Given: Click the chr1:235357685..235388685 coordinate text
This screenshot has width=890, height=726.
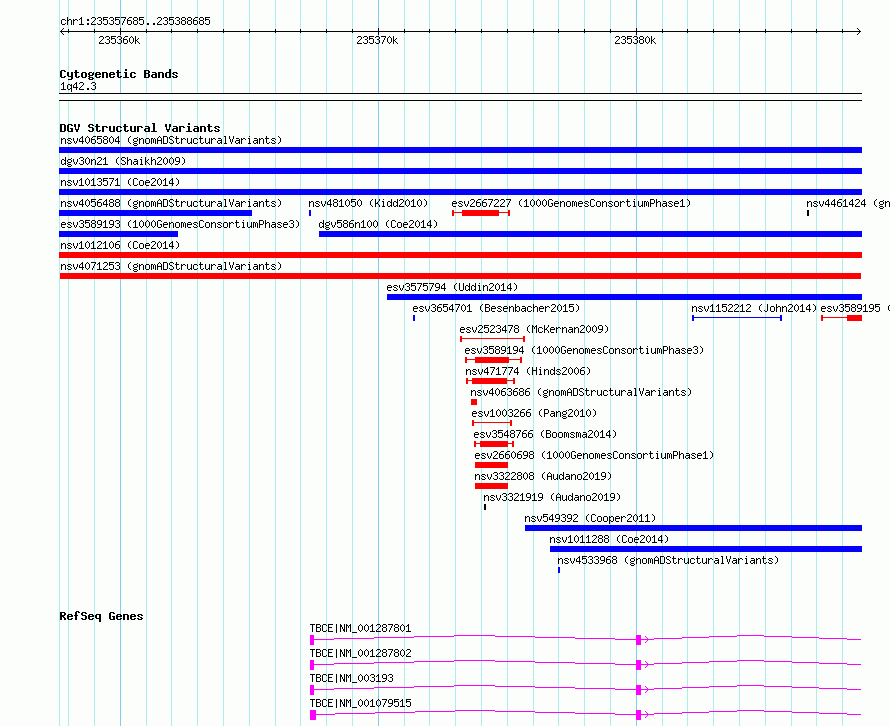Looking at the screenshot, I should (135, 21).
